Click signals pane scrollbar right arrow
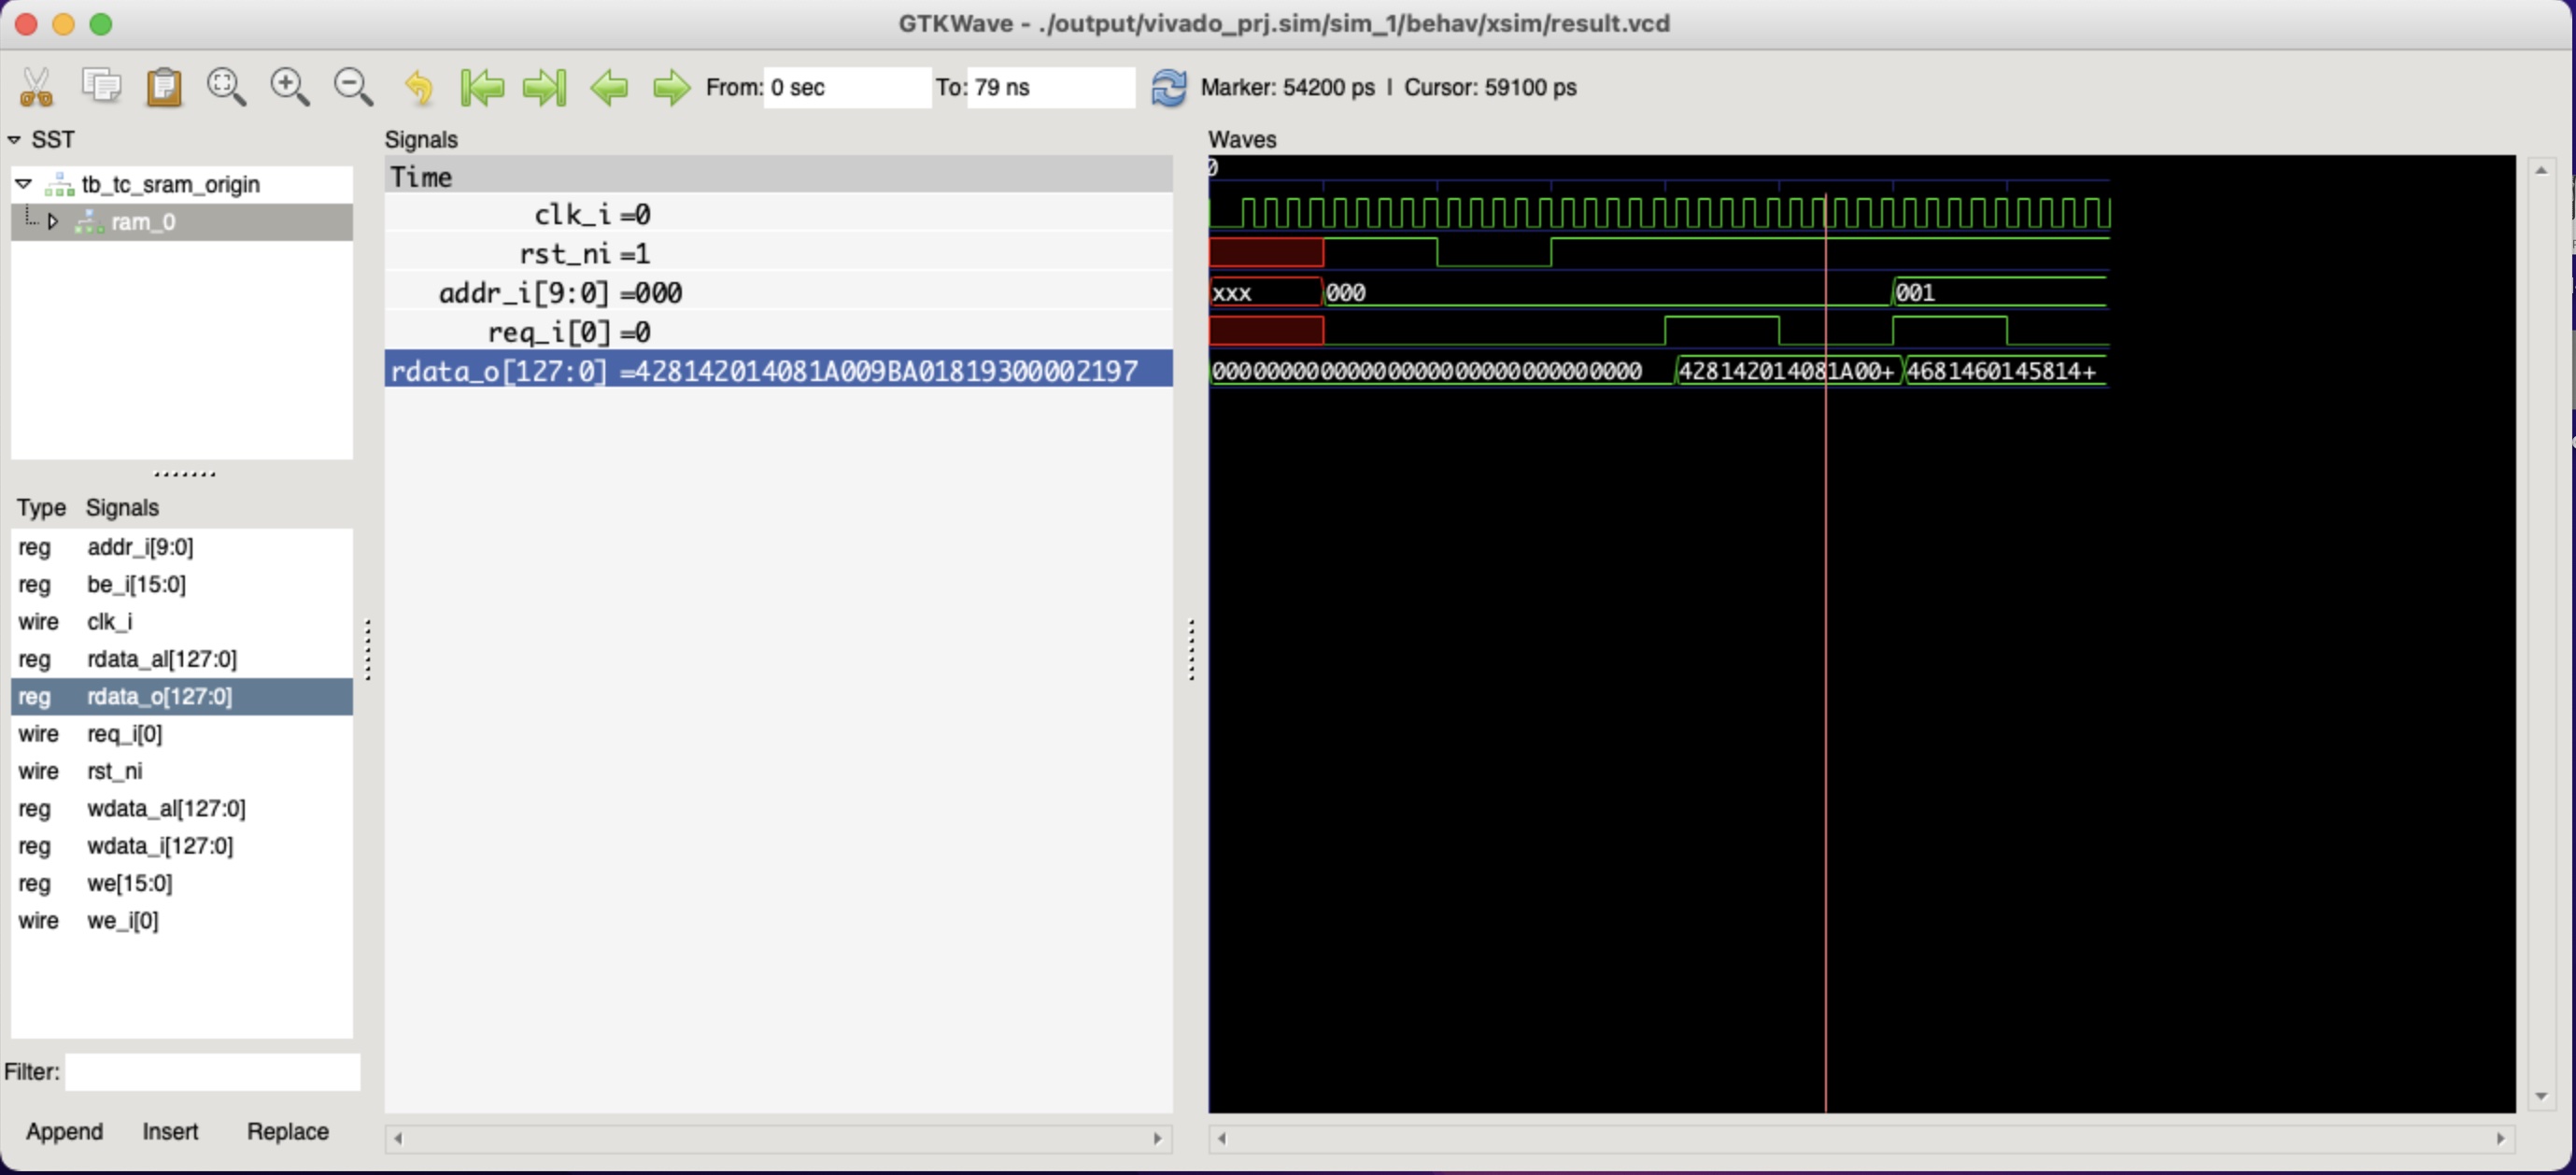 click(1158, 1138)
